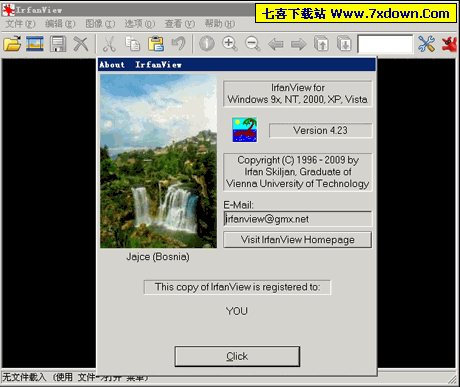
Task: Delete file with the X toolbar icon
Action: pos(81,44)
